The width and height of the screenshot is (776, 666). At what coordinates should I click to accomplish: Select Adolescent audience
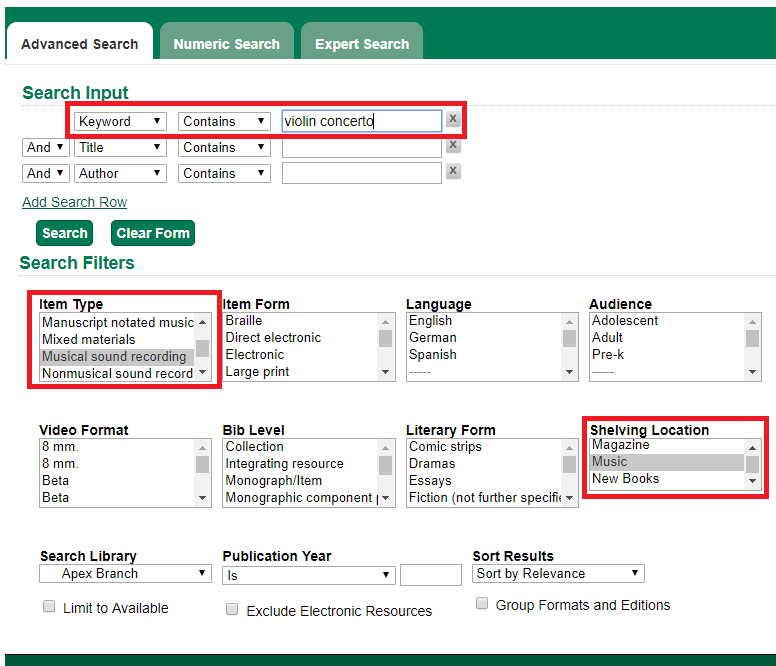pos(667,321)
